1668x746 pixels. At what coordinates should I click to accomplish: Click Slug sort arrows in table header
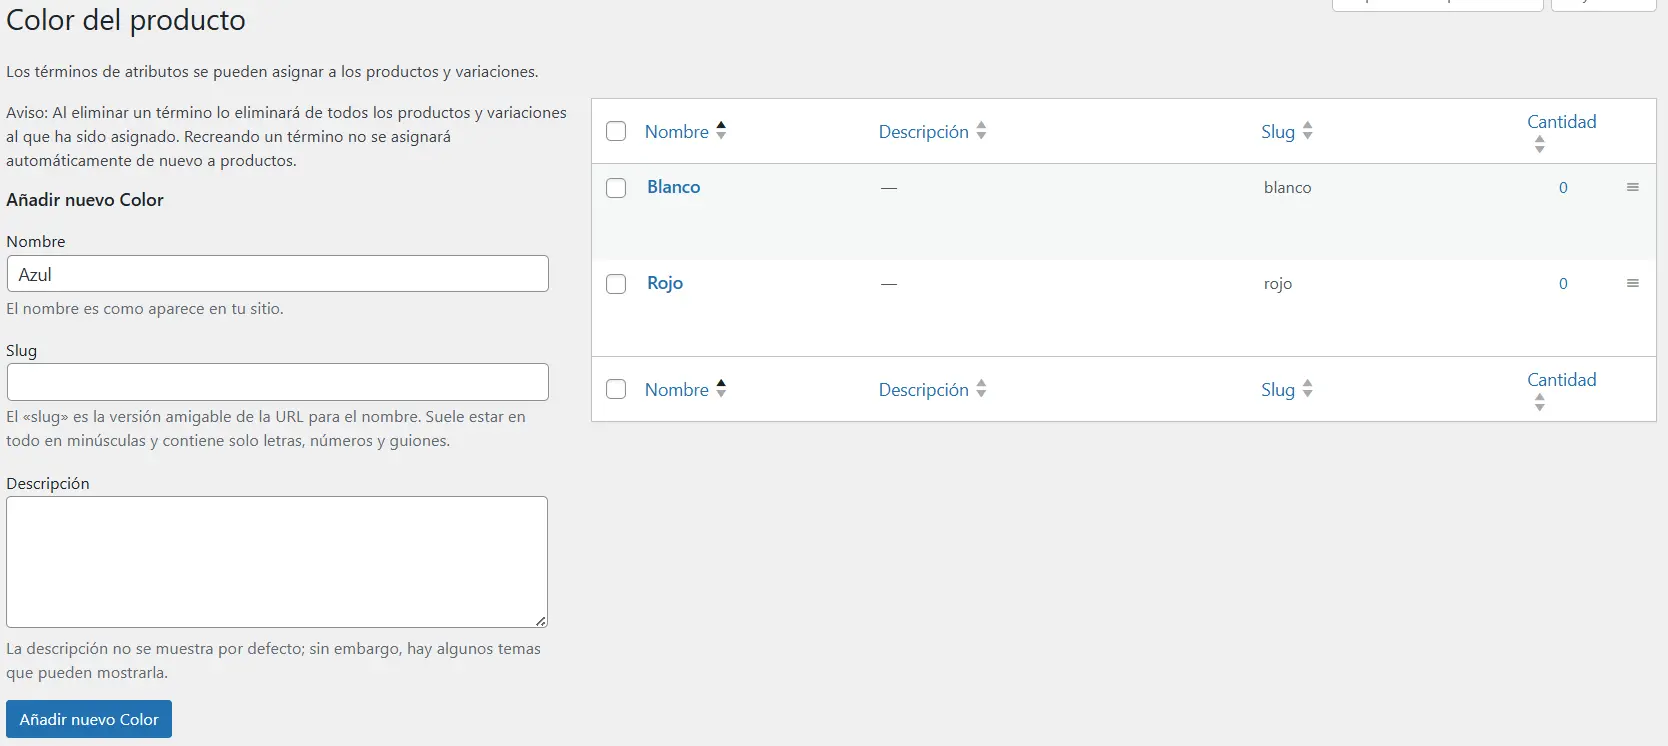[1307, 131]
